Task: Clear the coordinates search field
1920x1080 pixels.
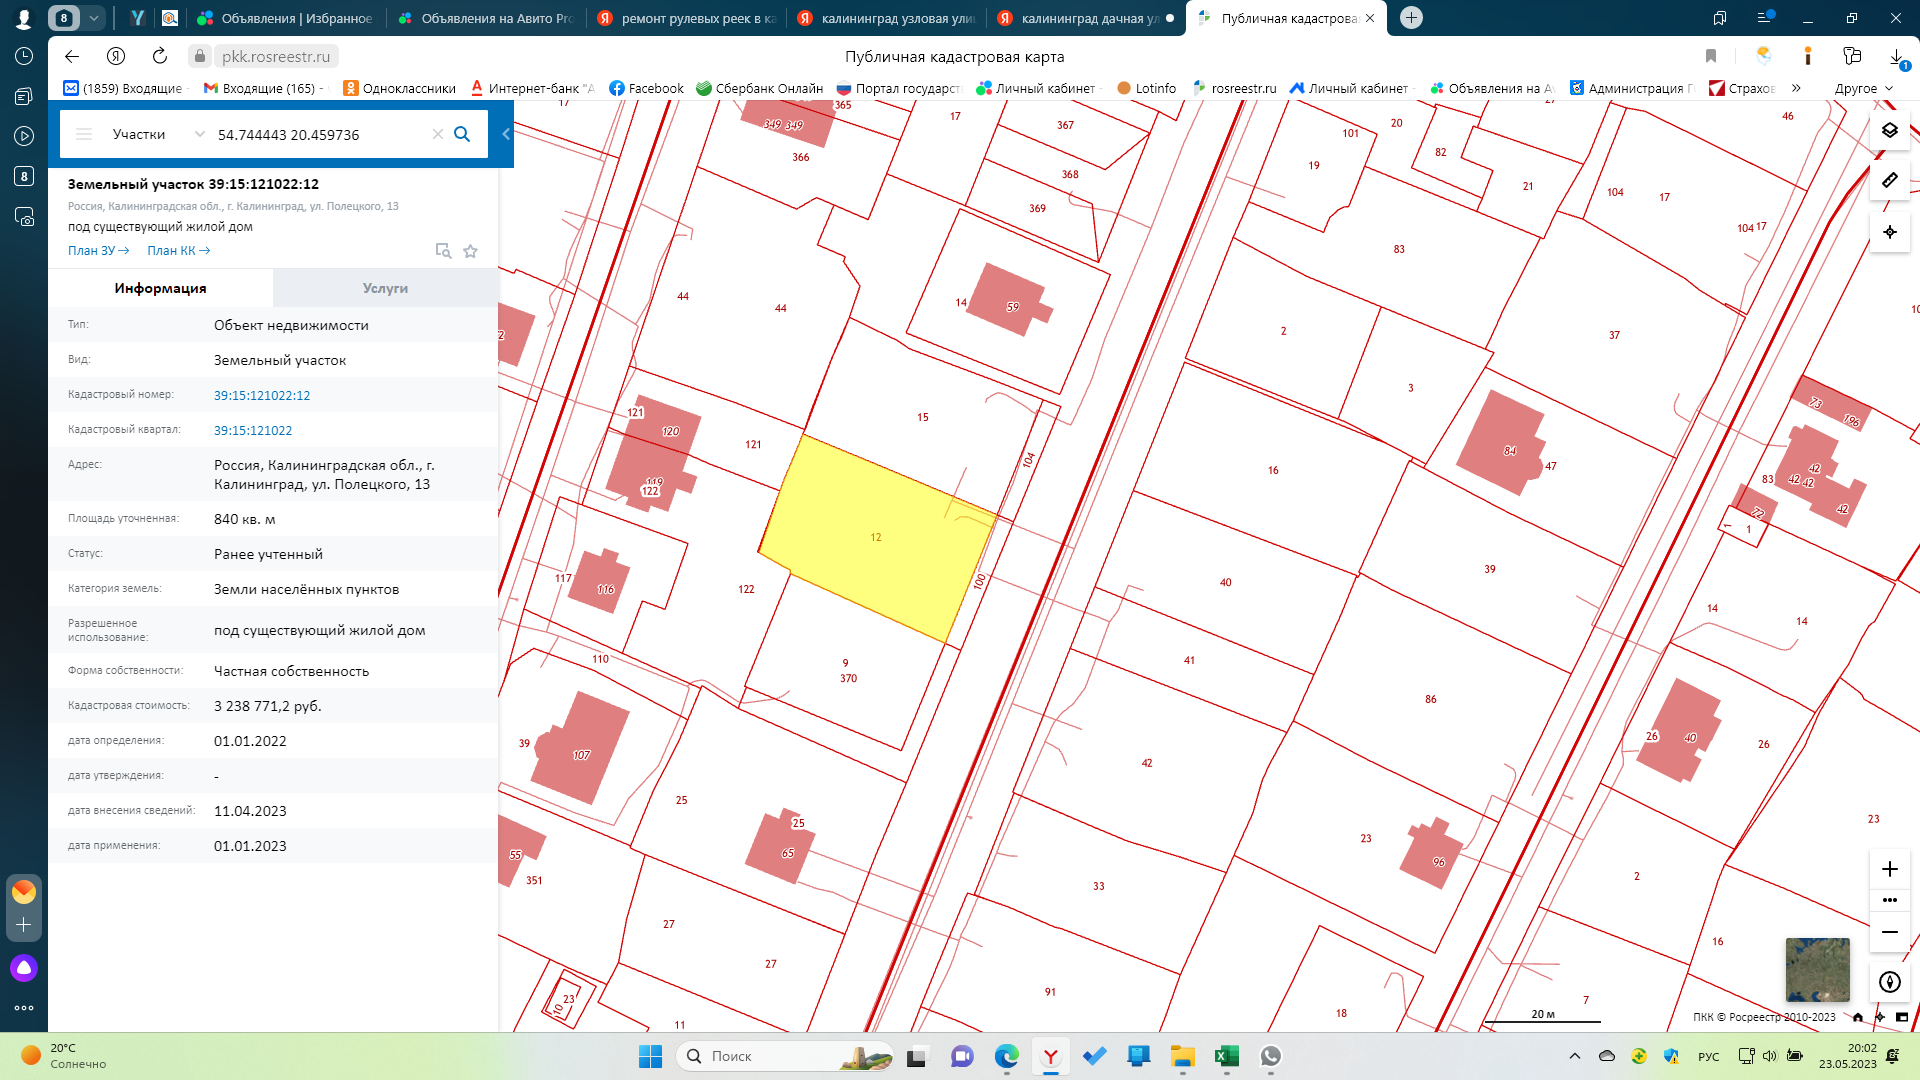Action: click(x=437, y=134)
